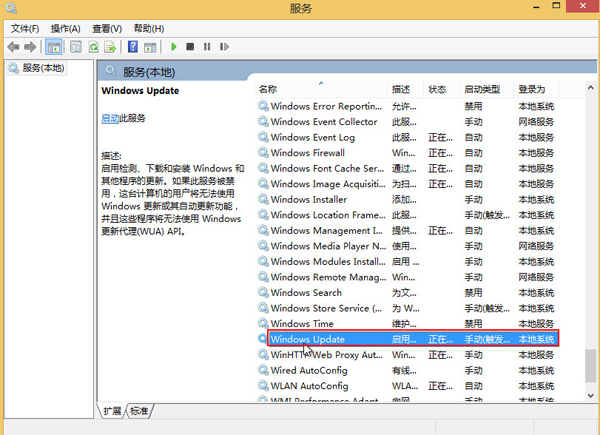Click the gear icon beside Windows Time

[263, 323]
